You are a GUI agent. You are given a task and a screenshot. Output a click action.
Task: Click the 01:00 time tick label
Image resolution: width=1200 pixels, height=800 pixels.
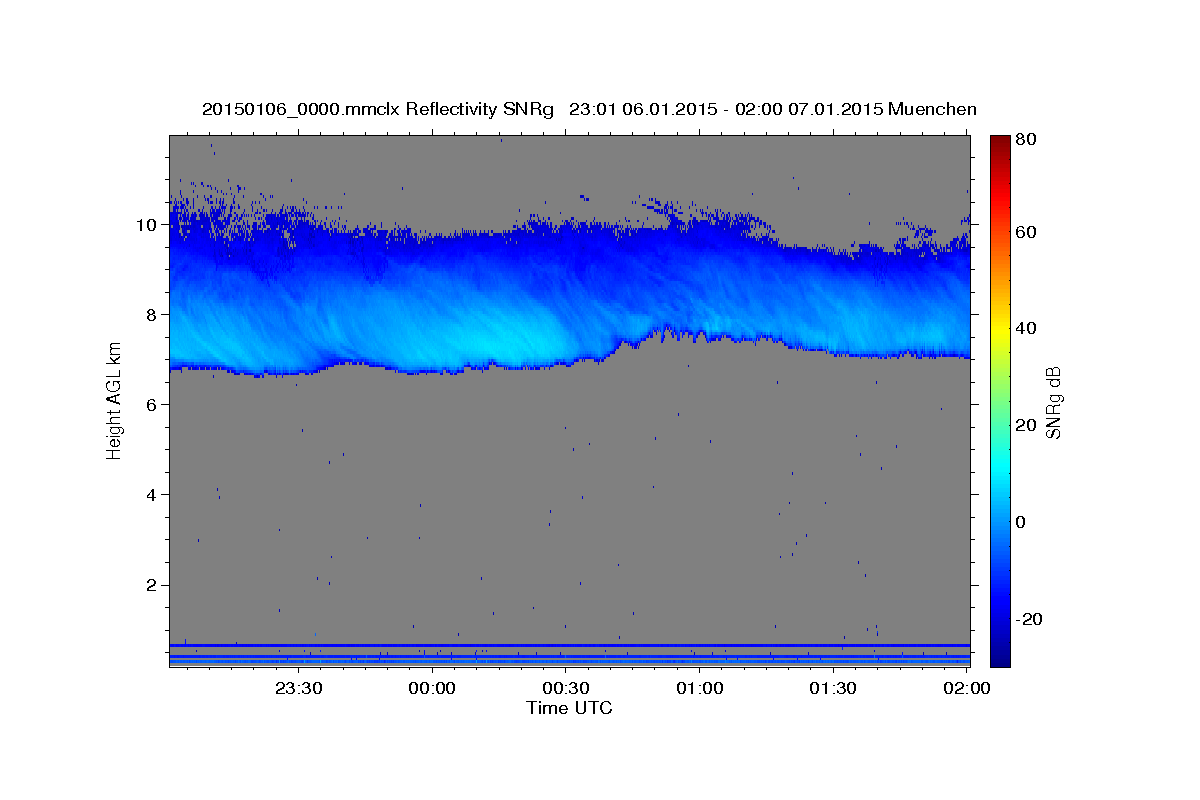(x=699, y=688)
